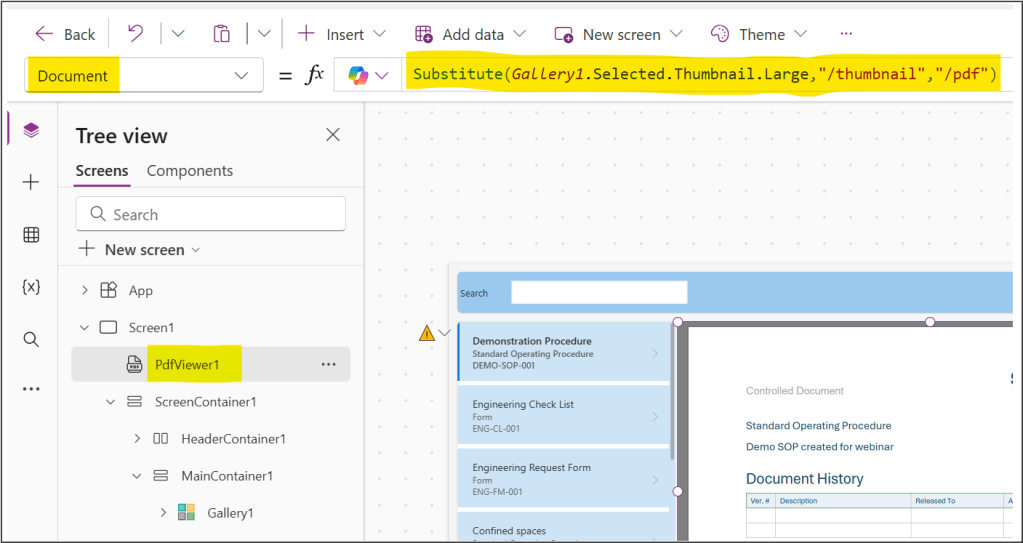The height and width of the screenshot is (543, 1023).
Task: Click the Search magnifier icon in left sidebar
Action: point(31,339)
